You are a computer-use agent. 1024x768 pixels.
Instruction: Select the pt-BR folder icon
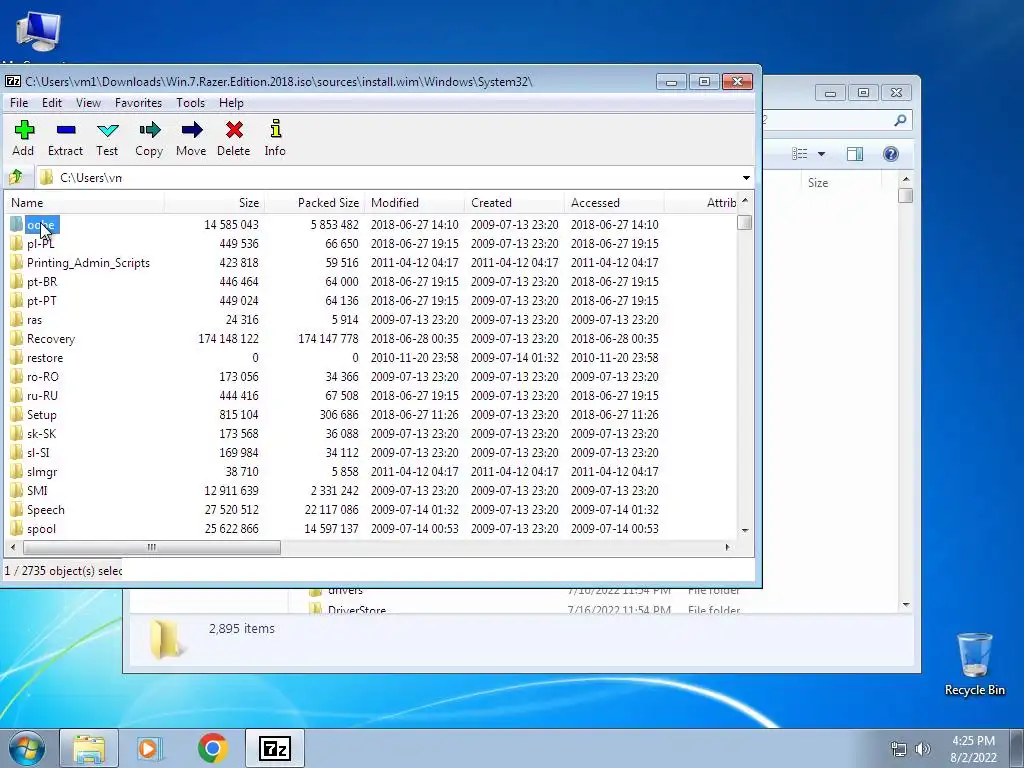[x=16, y=281]
